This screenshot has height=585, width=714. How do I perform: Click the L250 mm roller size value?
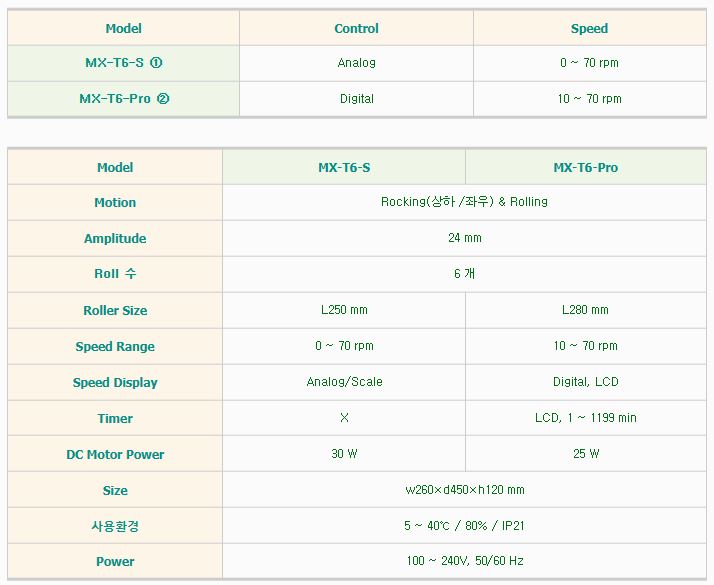pos(344,310)
